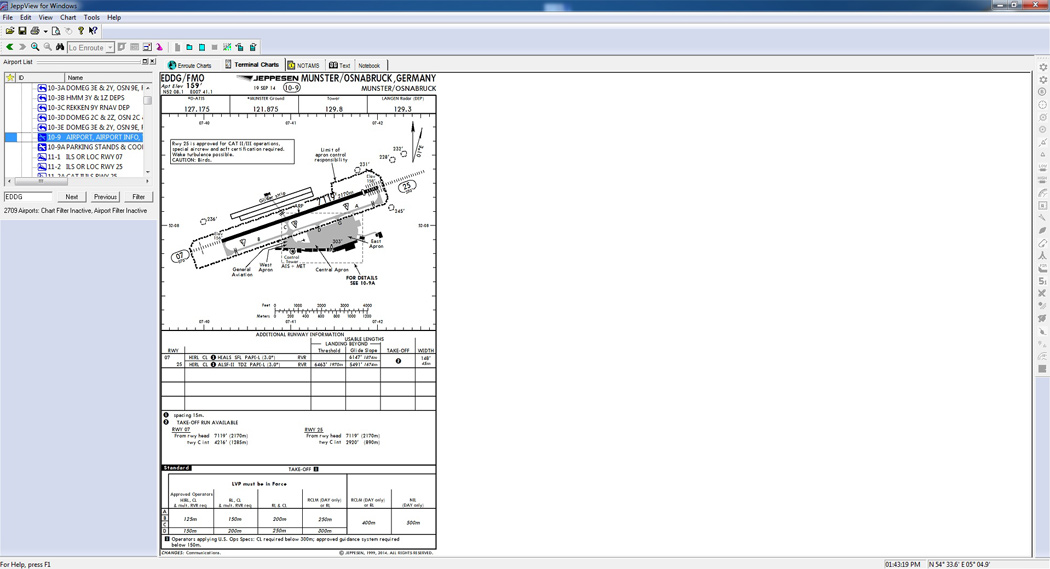Click the binoculars Find icon
Screen dimensions: 1050x569
[60, 47]
